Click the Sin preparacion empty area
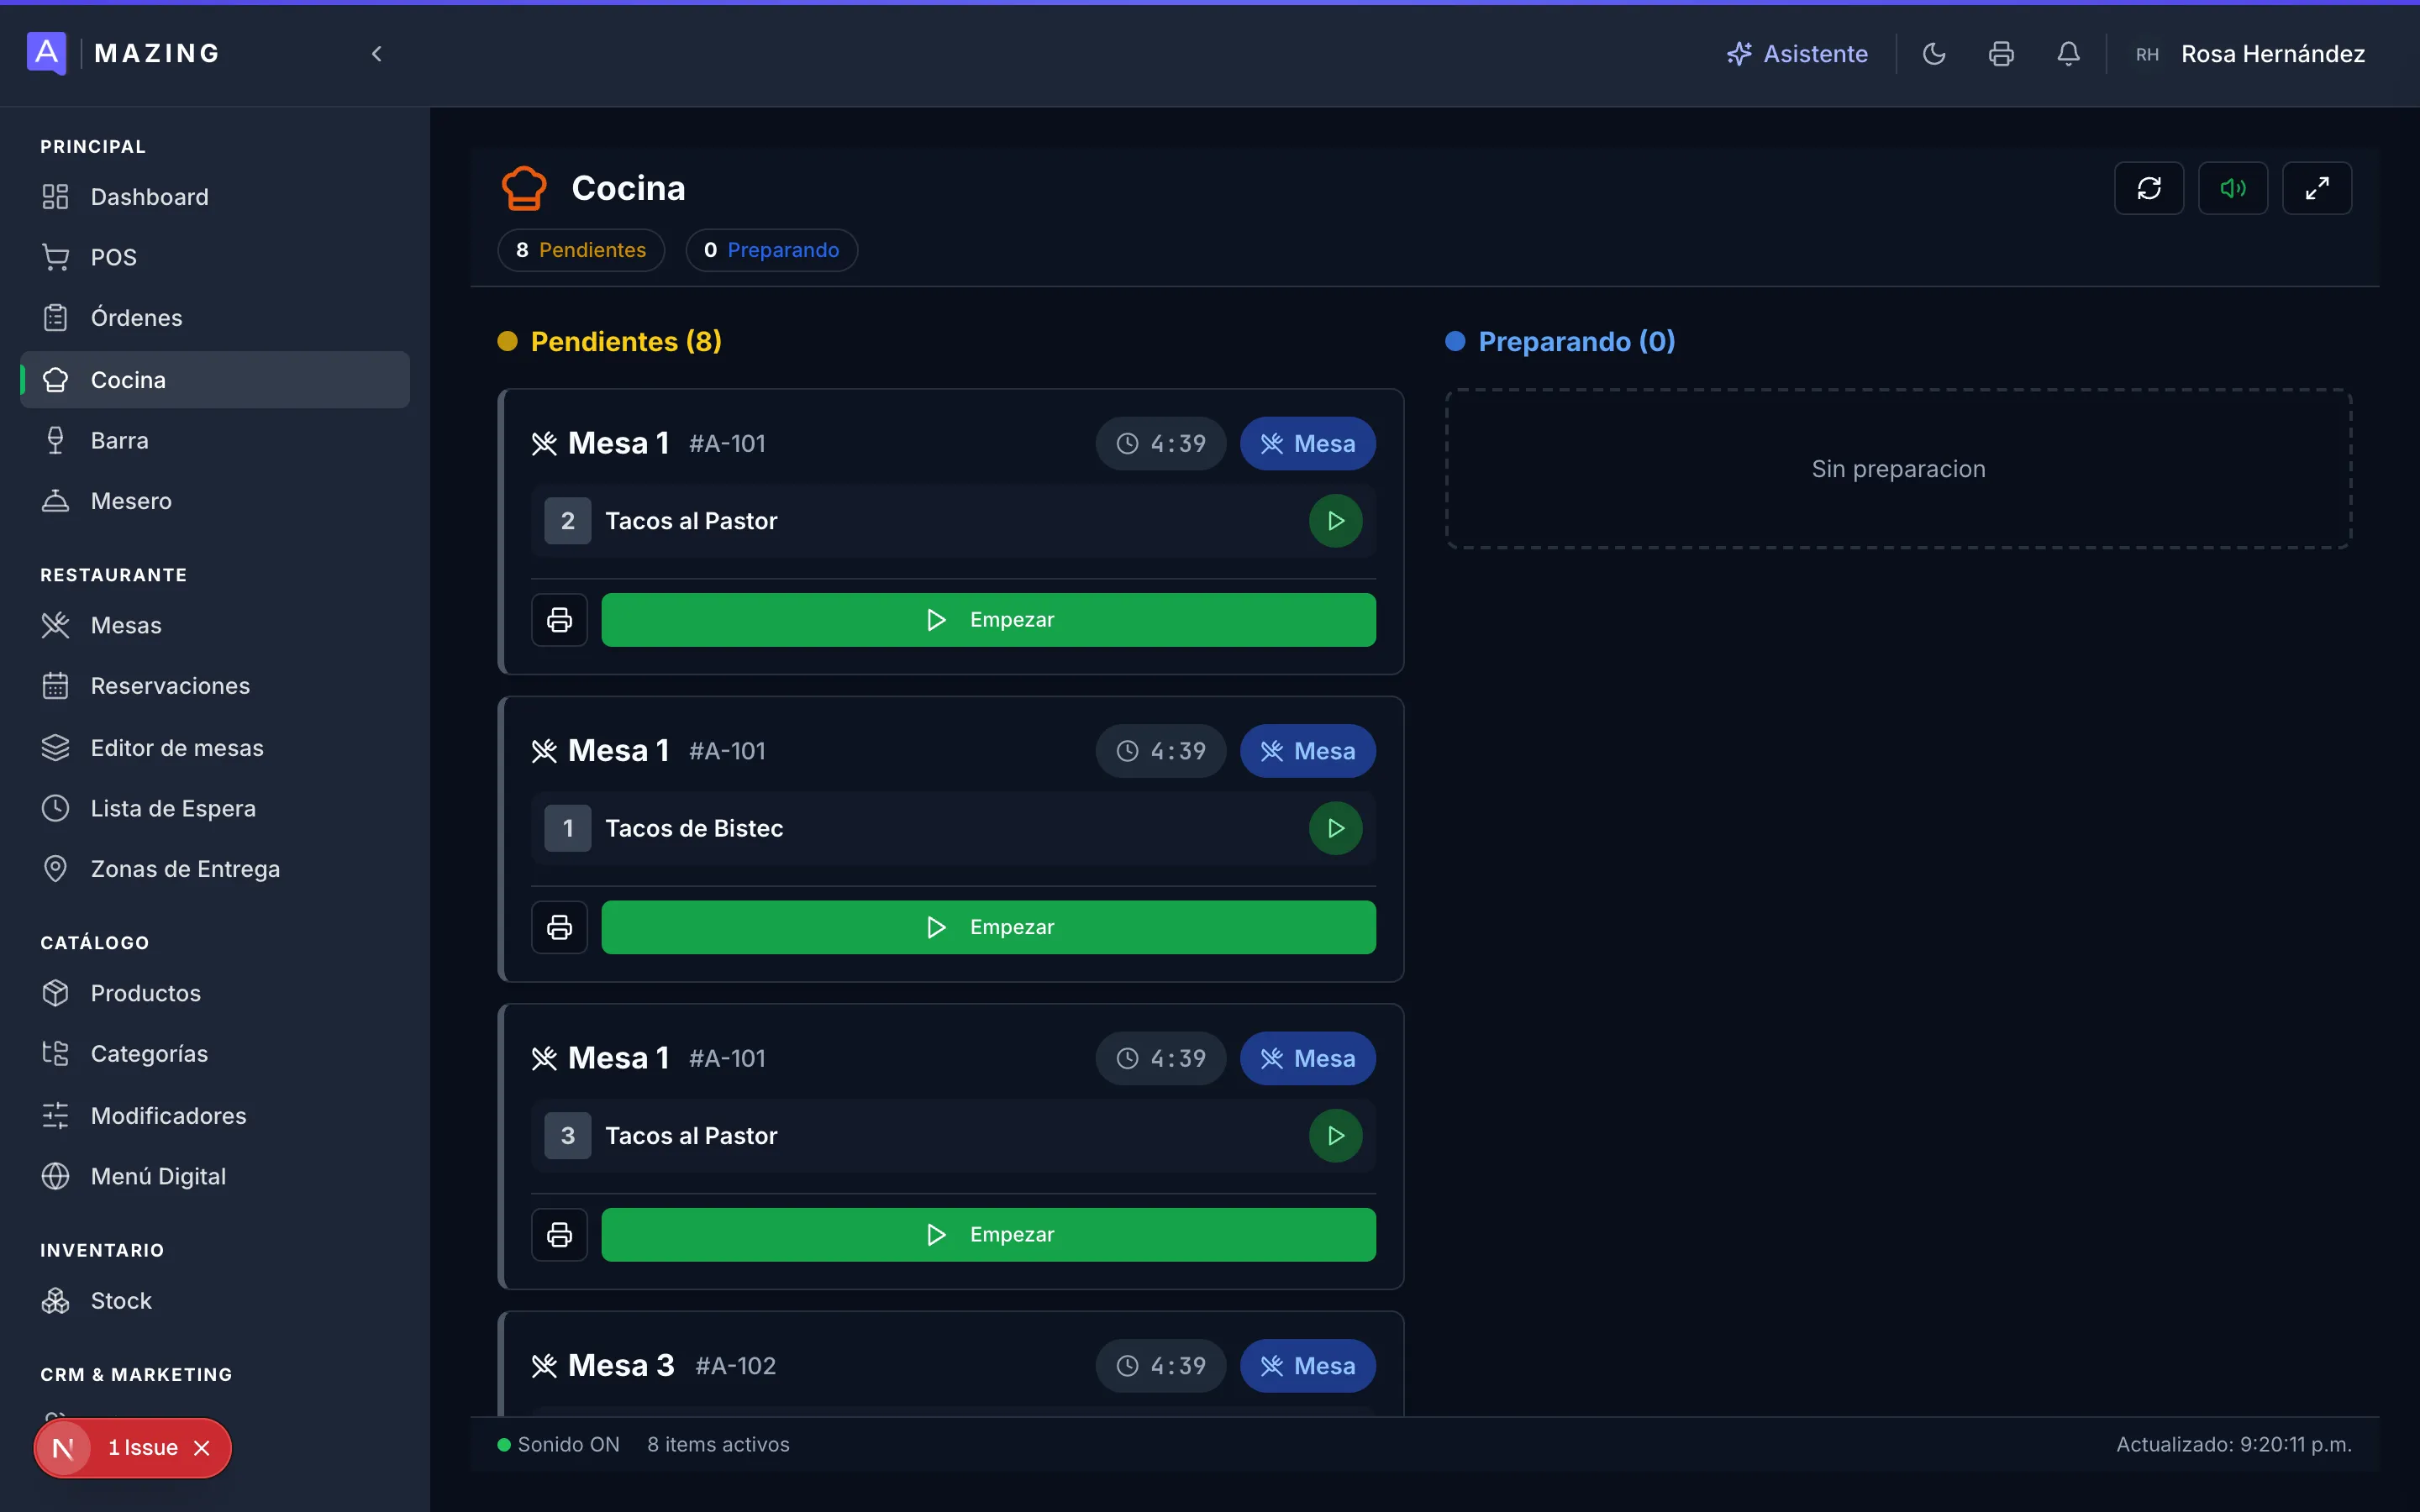2420x1512 pixels. click(x=1898, y=469)
